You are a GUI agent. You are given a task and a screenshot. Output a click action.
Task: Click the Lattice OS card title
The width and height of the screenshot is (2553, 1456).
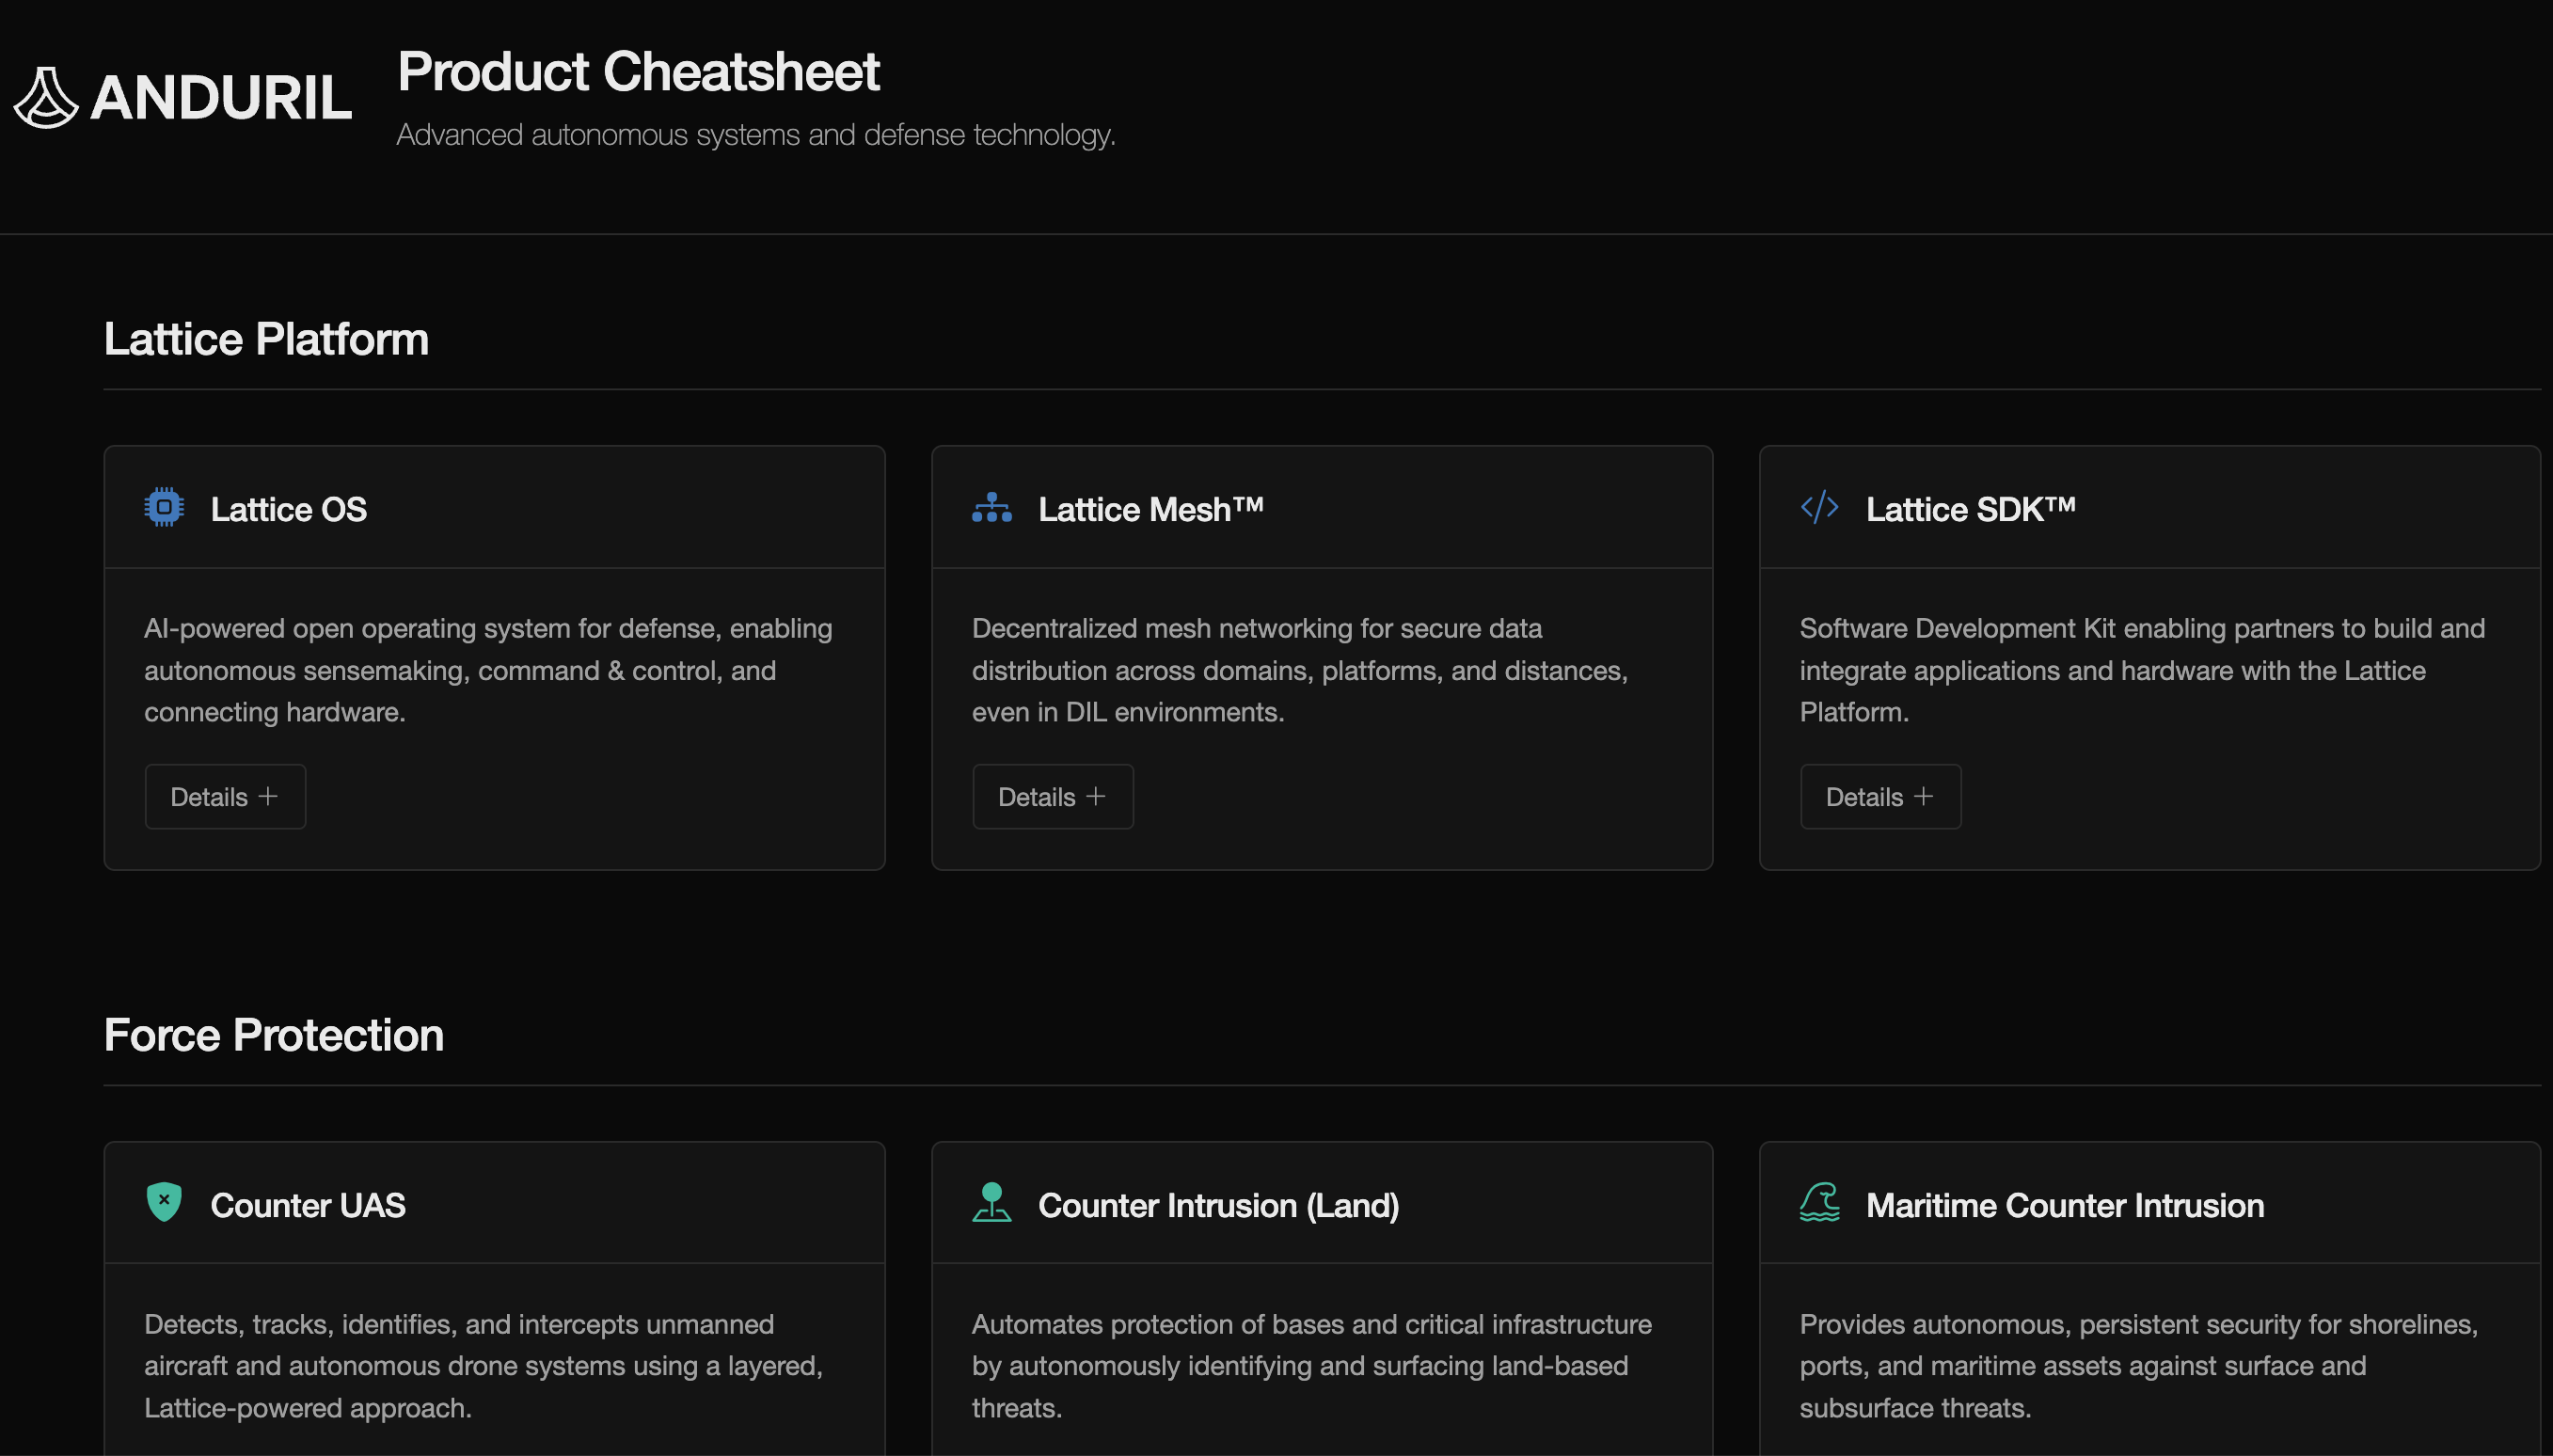289,509
